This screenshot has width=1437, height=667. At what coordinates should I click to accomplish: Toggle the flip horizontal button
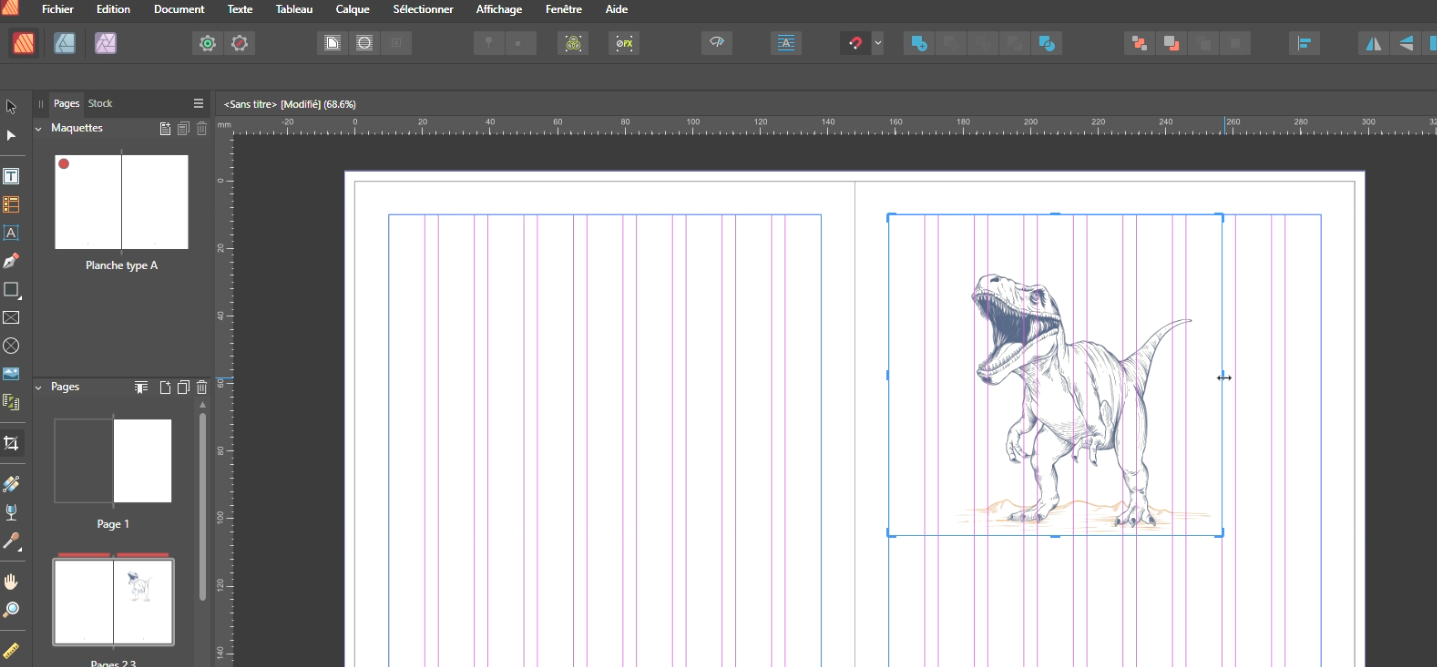(x=1373, y=43)
